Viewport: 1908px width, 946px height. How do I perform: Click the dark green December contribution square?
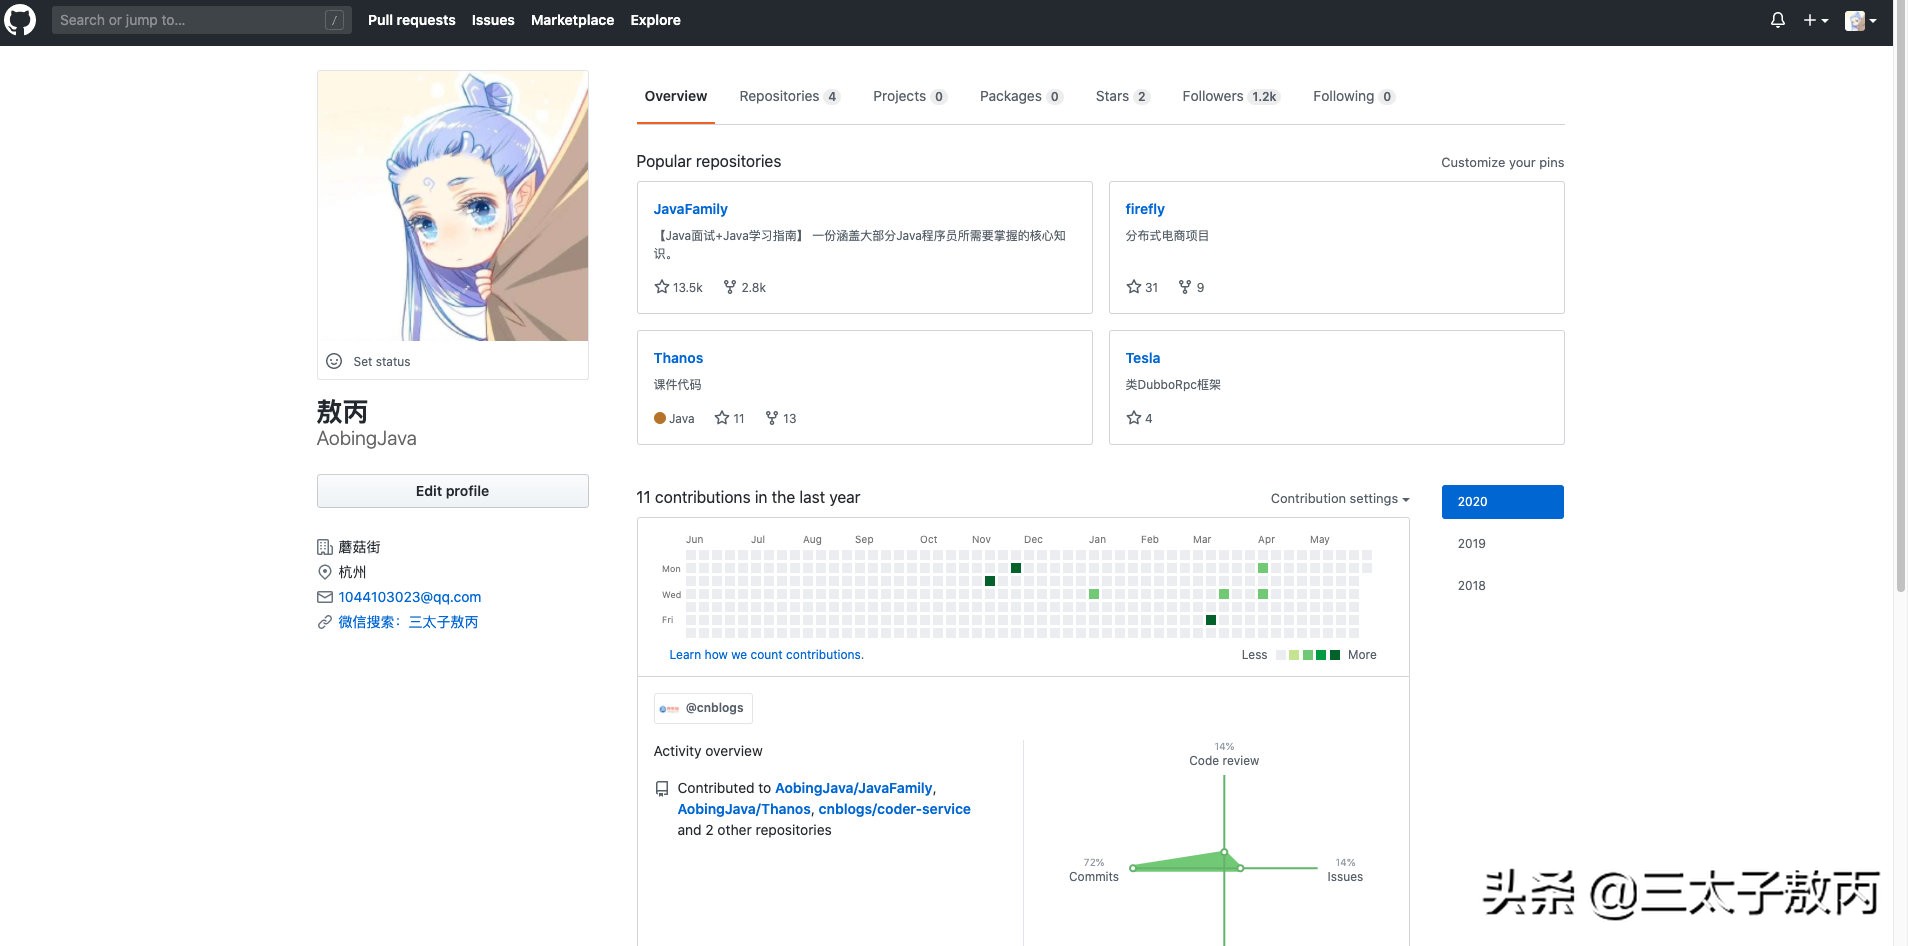[1015, 568]
